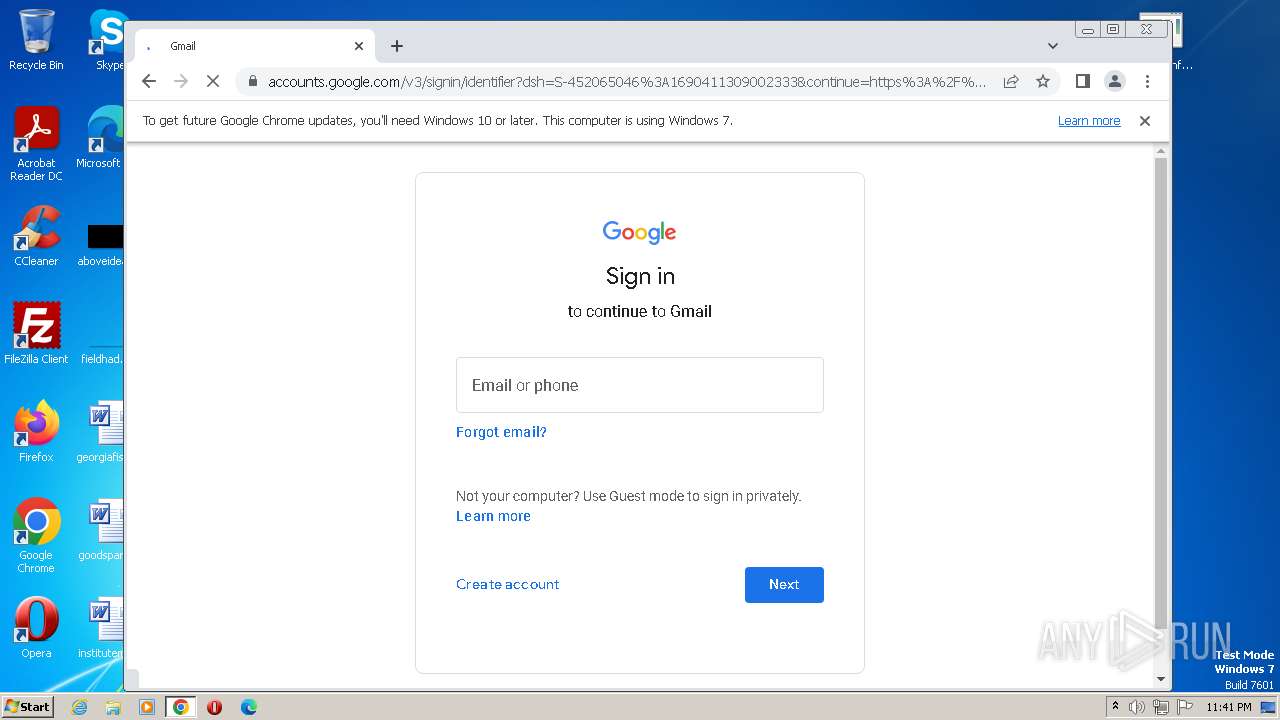Launch Acrobat Reader DC from desktop
The height and width of the screenshot is (720, 1280).
[36, 144]
